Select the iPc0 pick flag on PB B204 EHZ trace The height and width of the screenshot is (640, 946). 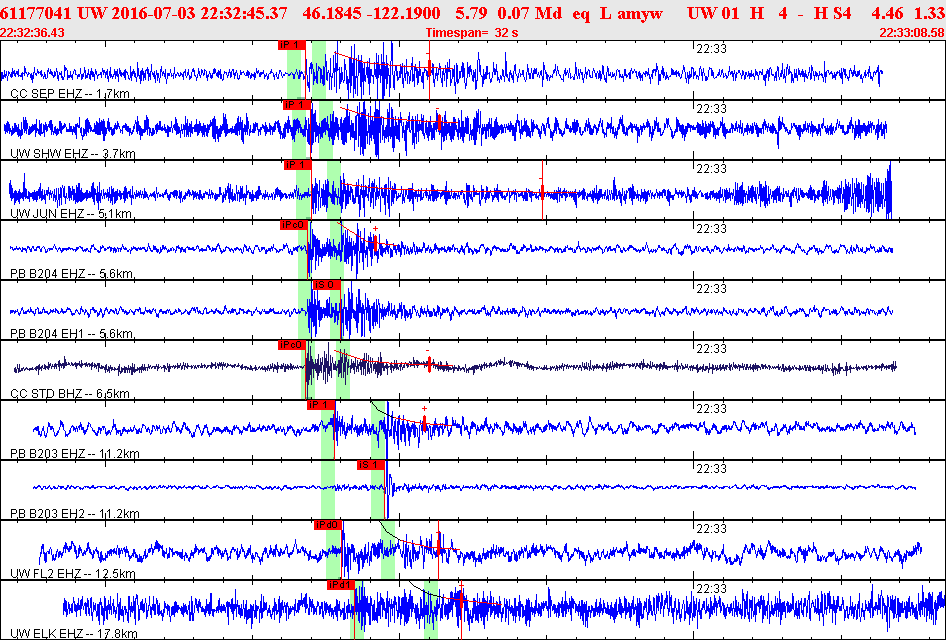tap(294, 225)
